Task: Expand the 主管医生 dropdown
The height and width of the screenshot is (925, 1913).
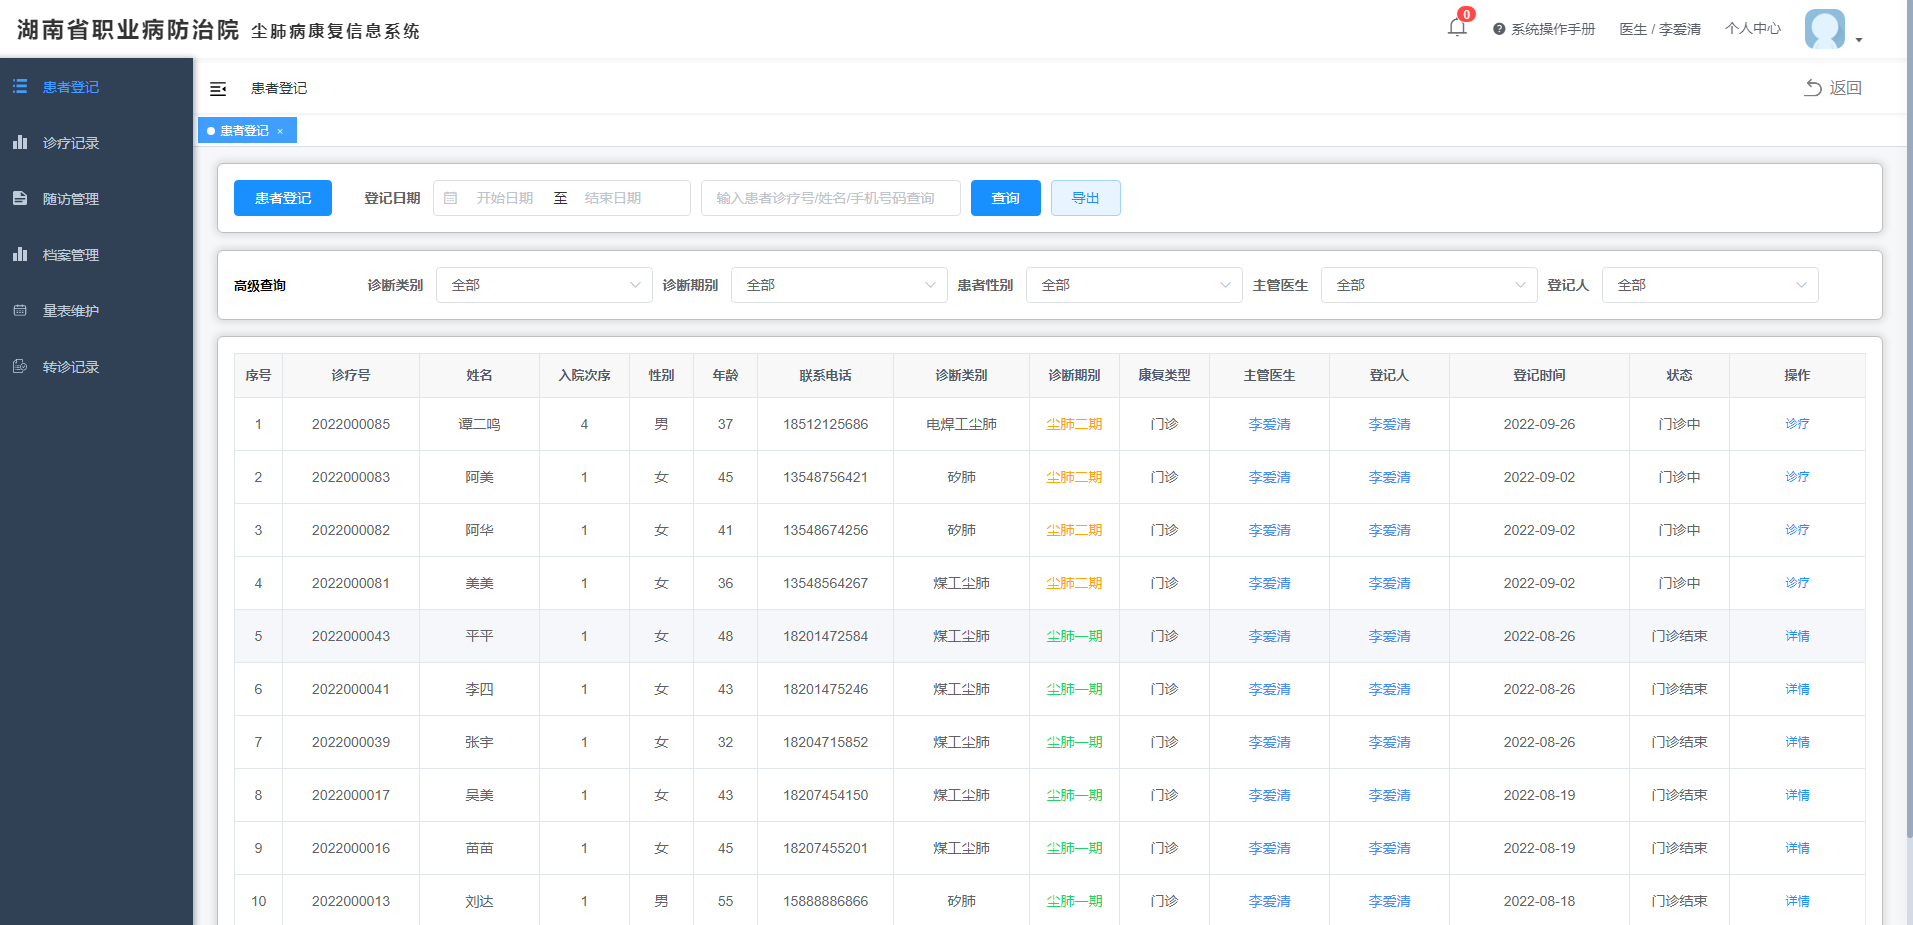Action: coord(1429,285)
